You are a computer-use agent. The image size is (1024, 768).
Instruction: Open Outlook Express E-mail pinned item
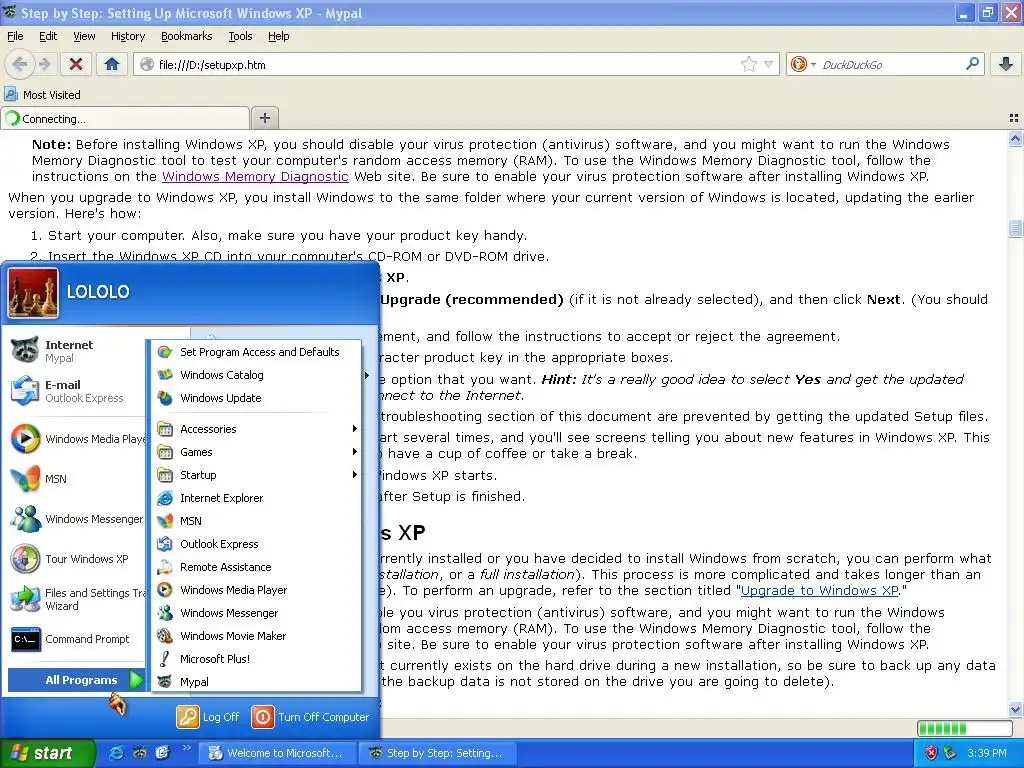click(x=75, y=391)
